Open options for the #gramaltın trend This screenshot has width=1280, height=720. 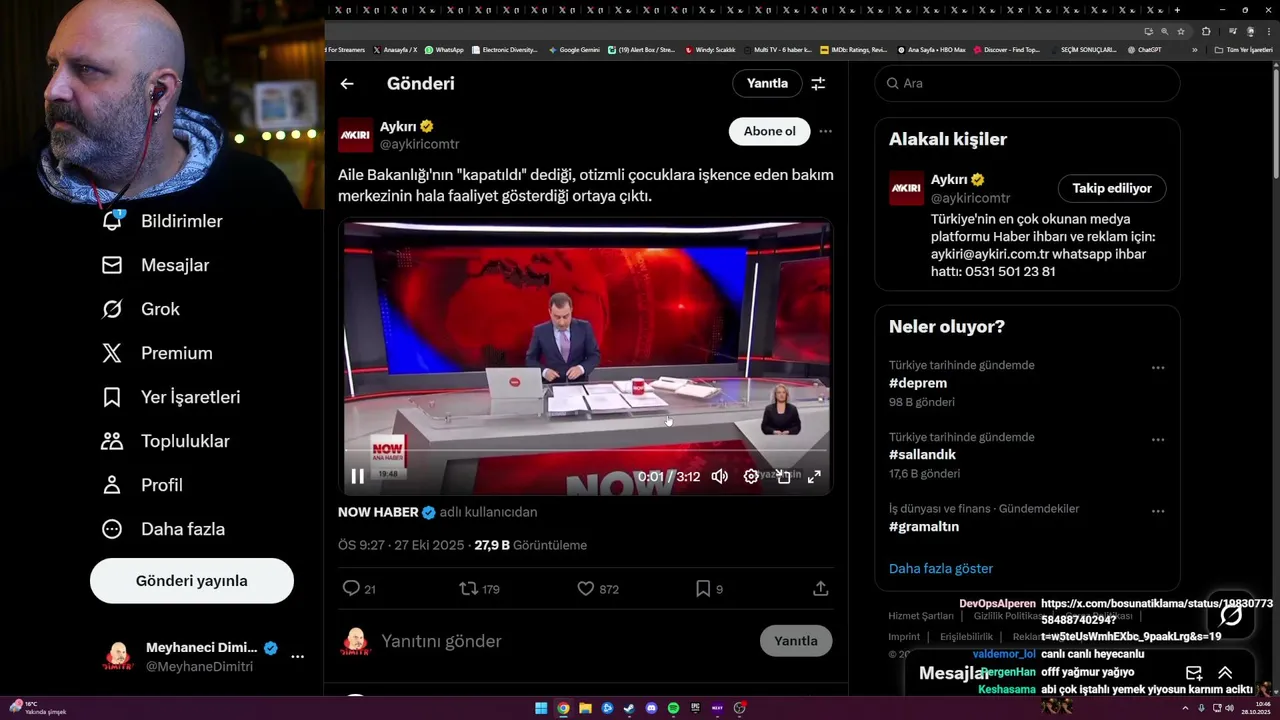(x=1158, y=511)
